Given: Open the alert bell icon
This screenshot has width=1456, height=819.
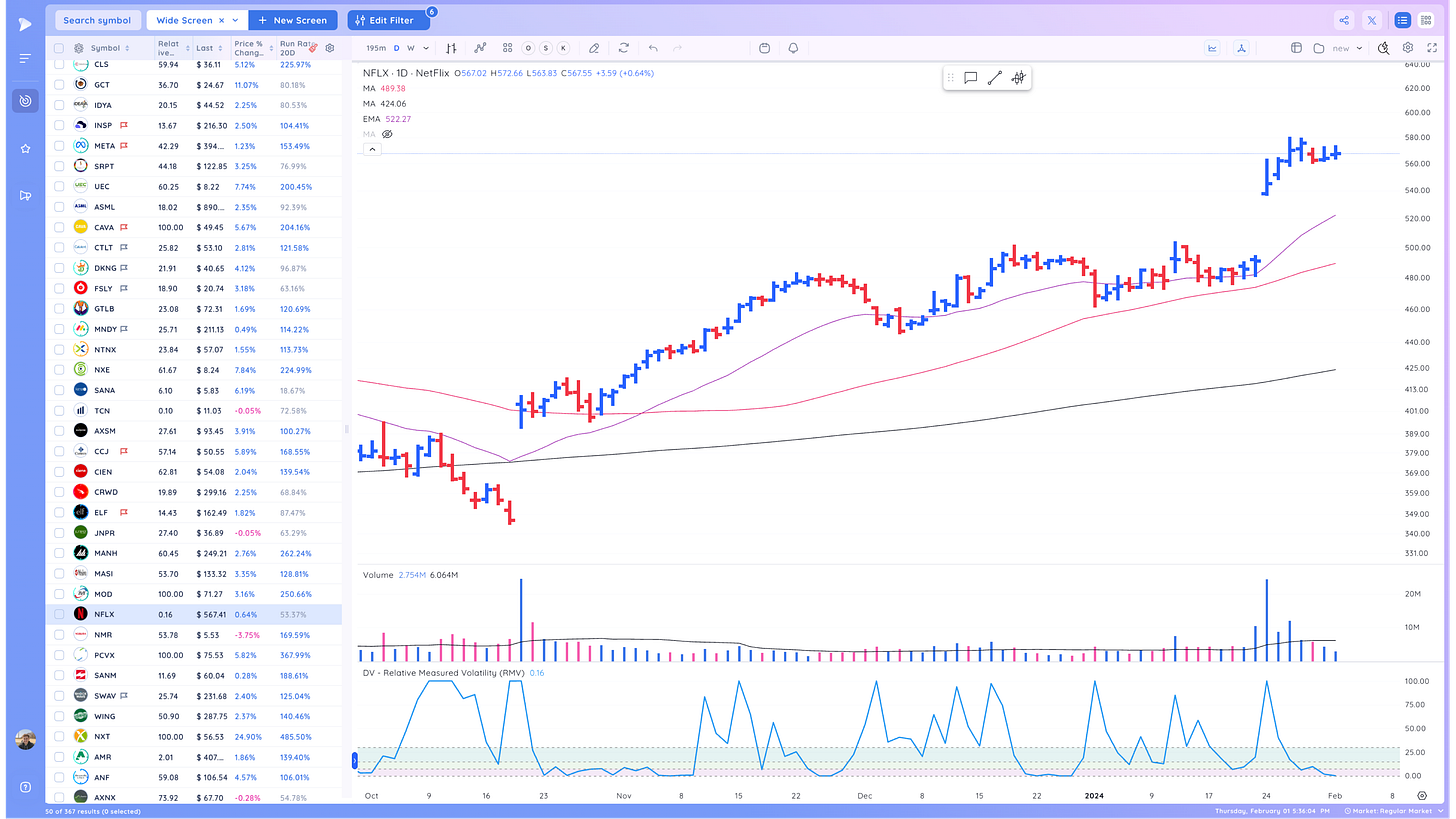Looking at the screenshot, I should [793, 48].
